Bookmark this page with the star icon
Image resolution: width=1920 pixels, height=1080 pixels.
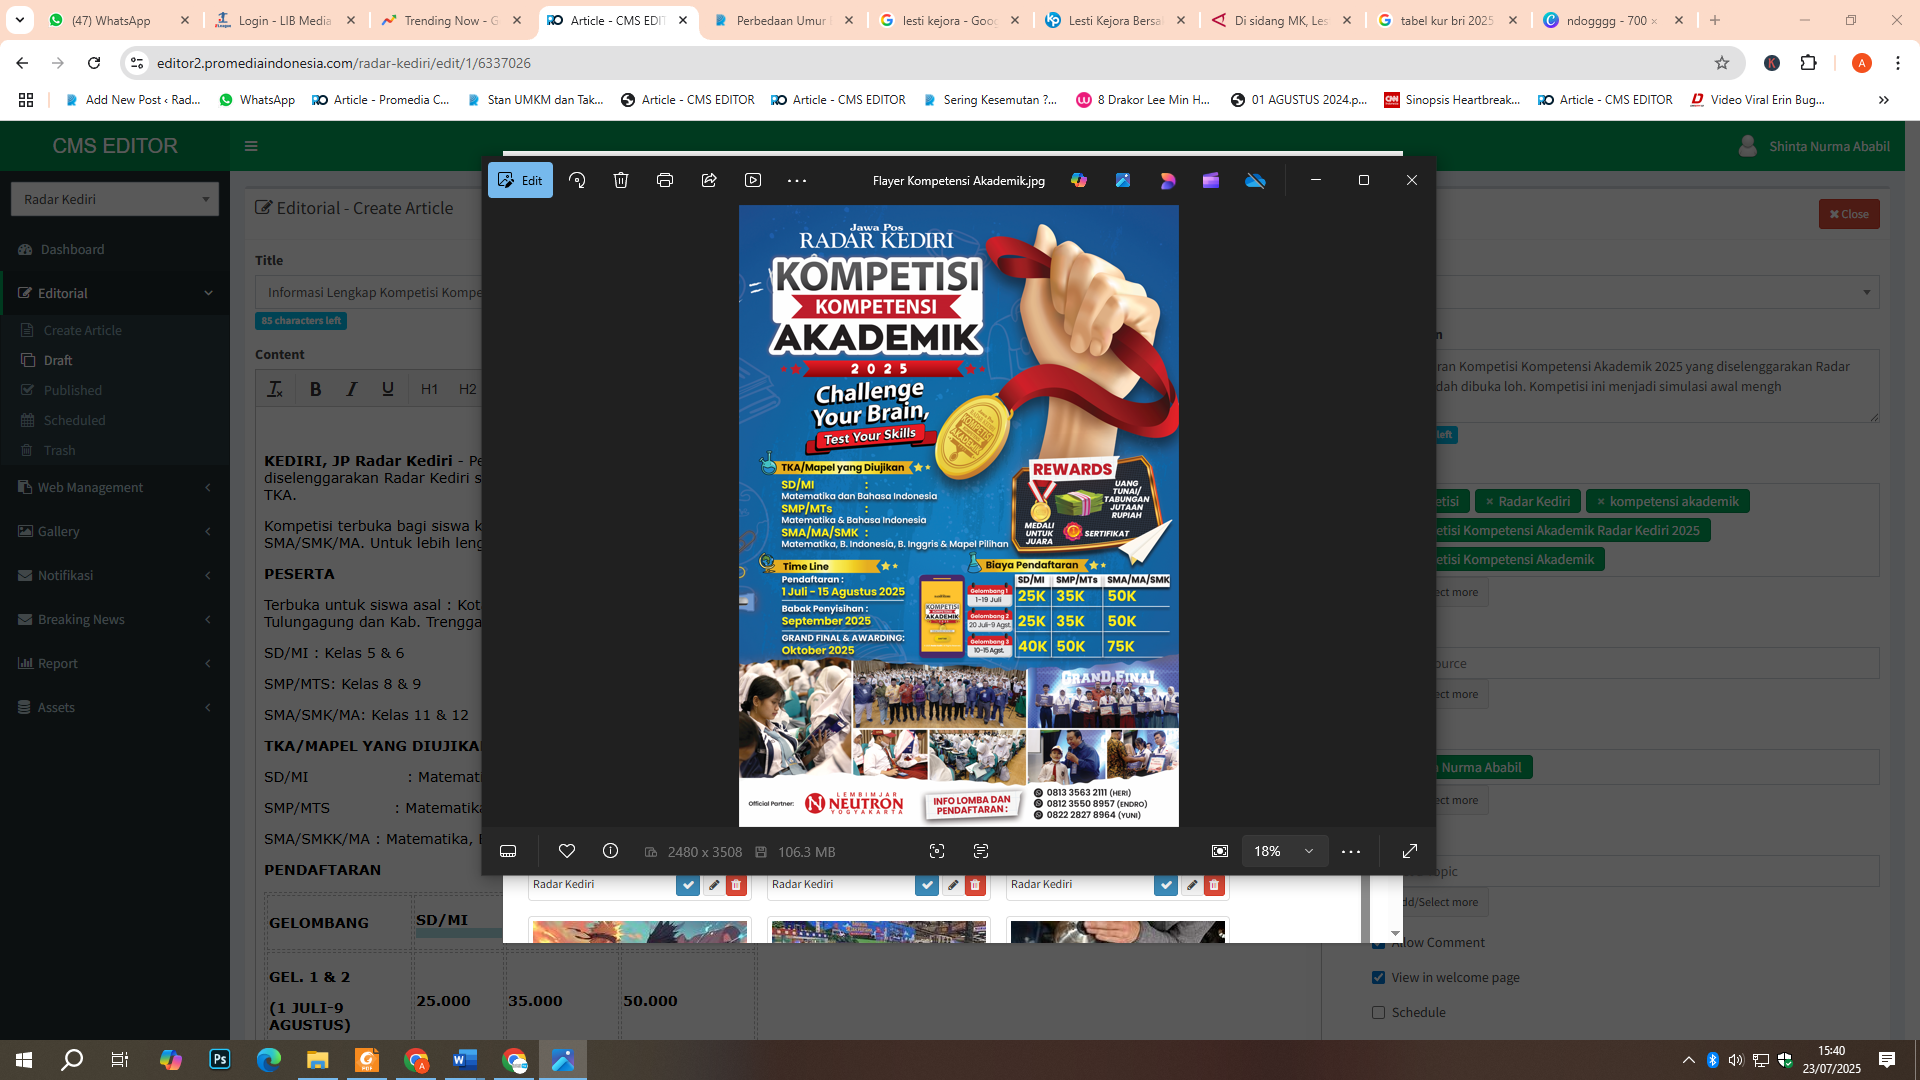[x=1722, y=63]
